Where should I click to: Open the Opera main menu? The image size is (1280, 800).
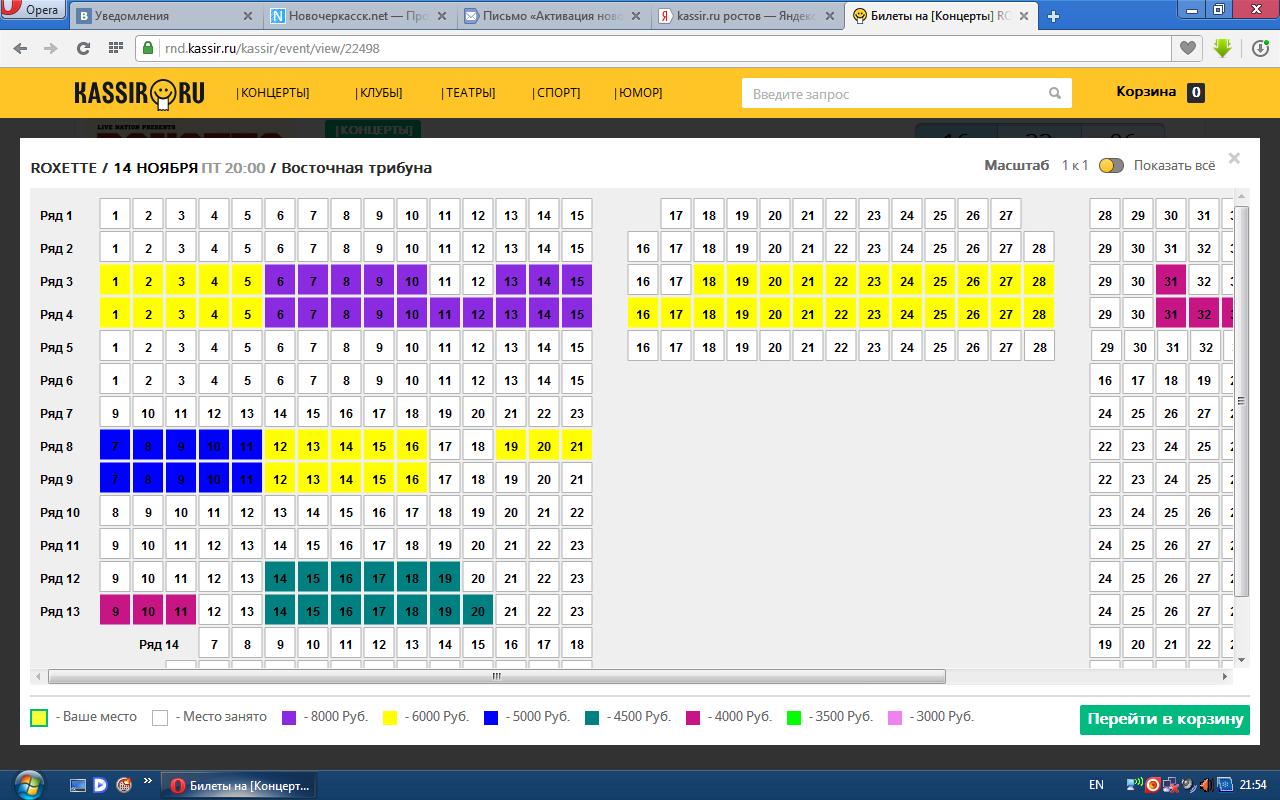click(x=32, y=12)
